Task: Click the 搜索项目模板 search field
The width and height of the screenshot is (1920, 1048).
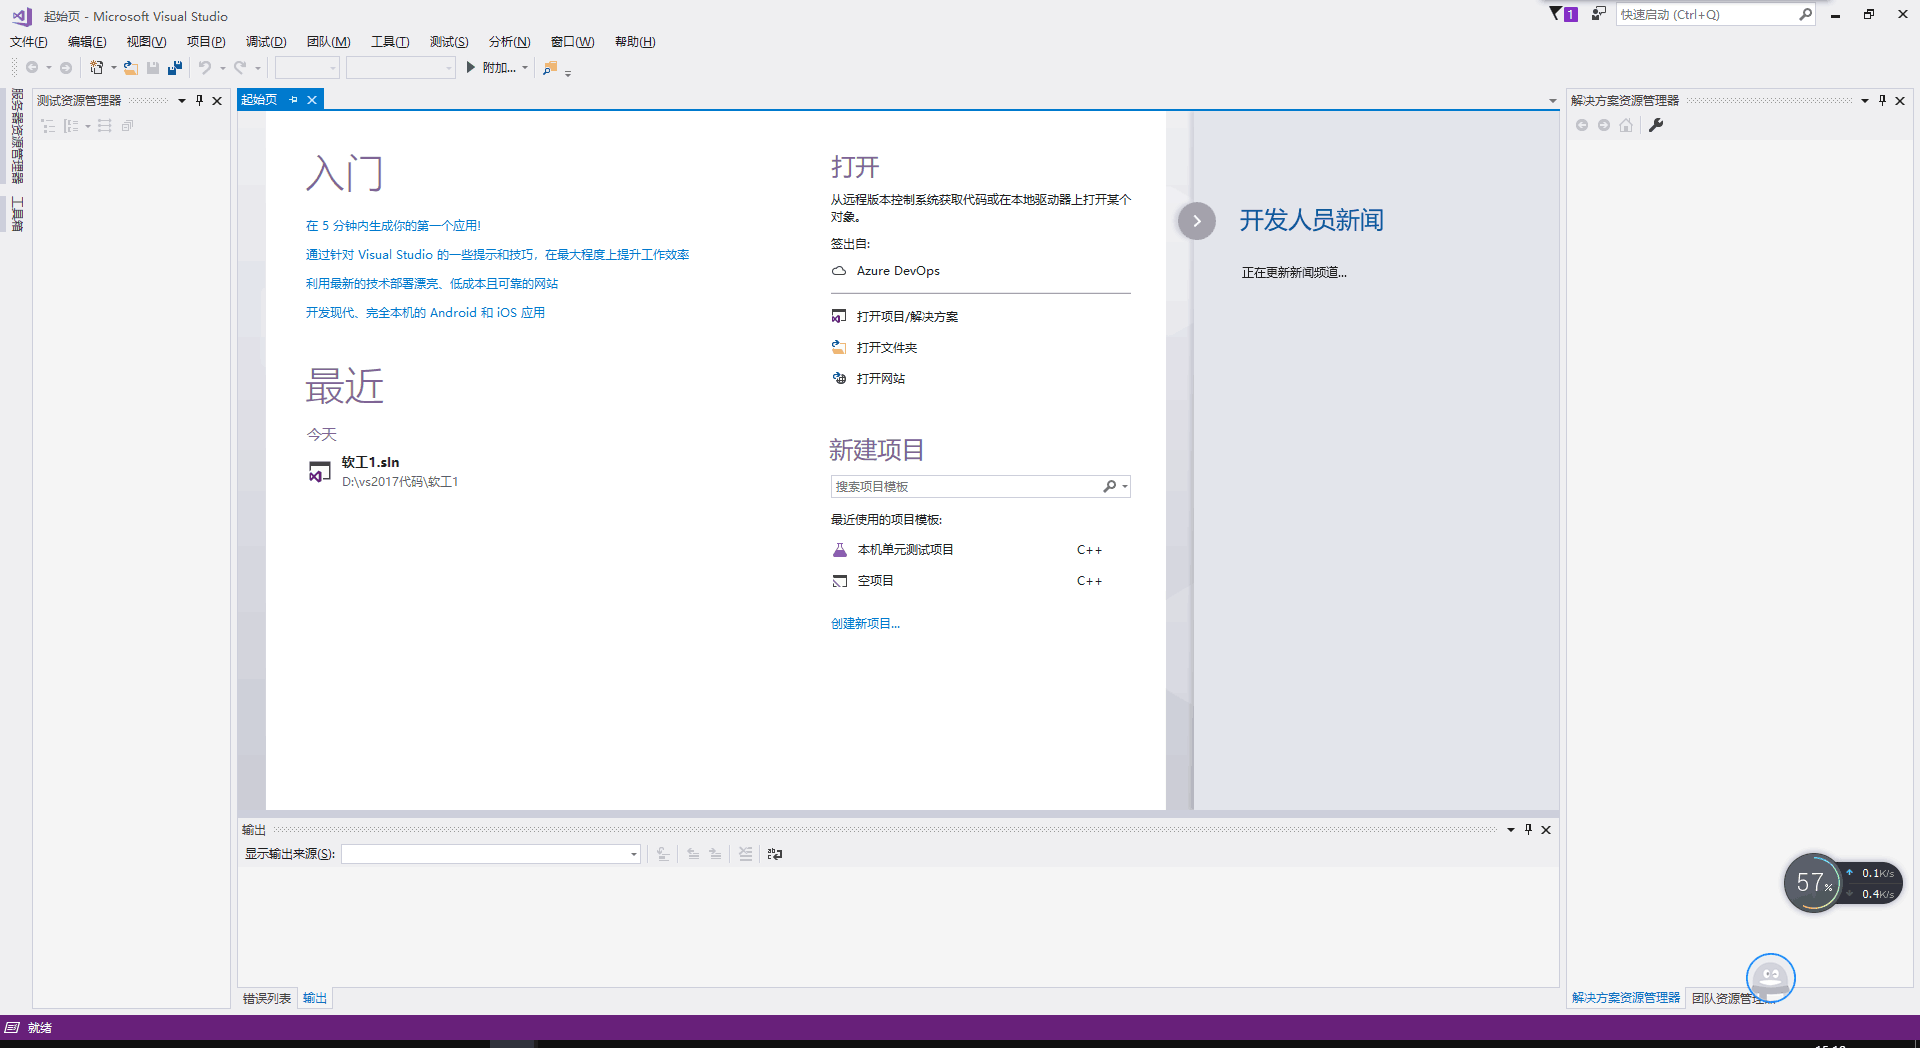Action: coord(967,487)
